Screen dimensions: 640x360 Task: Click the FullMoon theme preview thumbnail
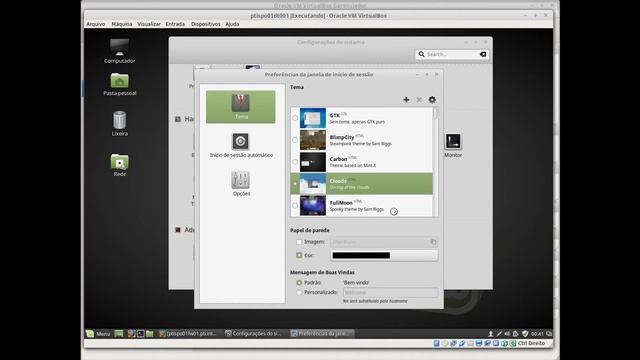[x=313, y=205]
